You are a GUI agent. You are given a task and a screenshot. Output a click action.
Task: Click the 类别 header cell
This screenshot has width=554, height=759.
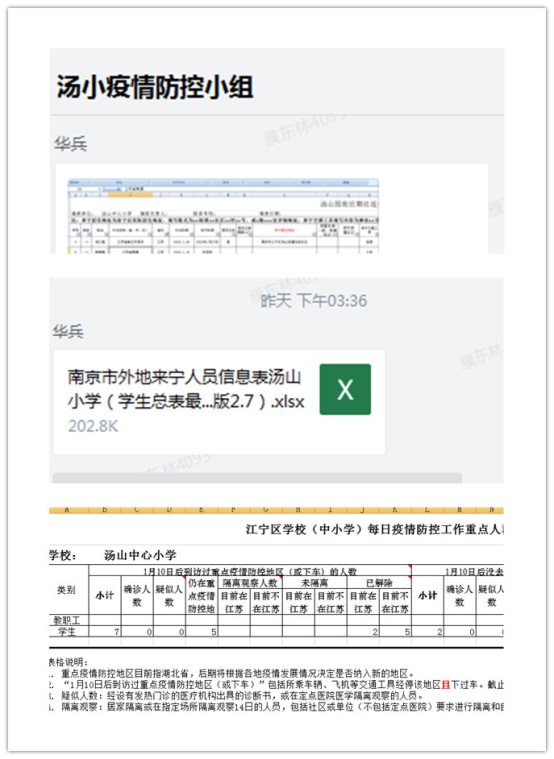pyautogui.click(x=67, y=590)
